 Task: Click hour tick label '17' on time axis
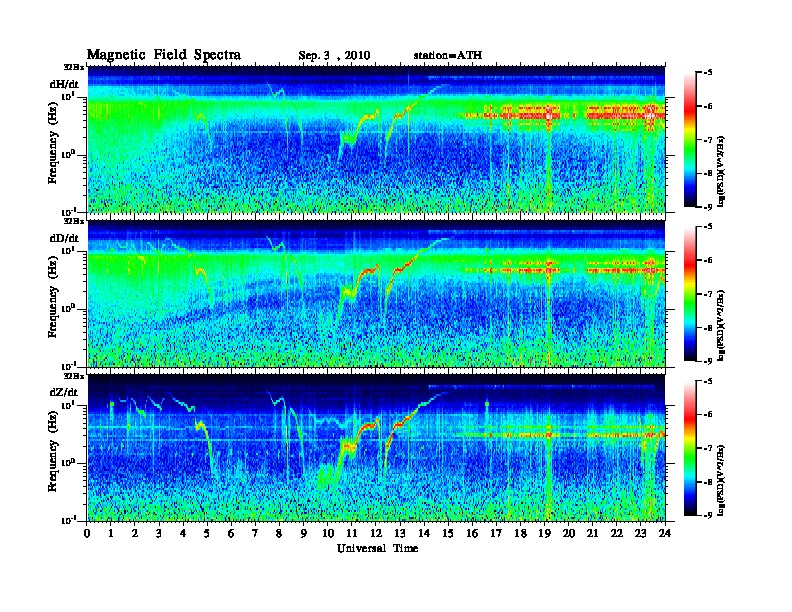pos(497,533)
